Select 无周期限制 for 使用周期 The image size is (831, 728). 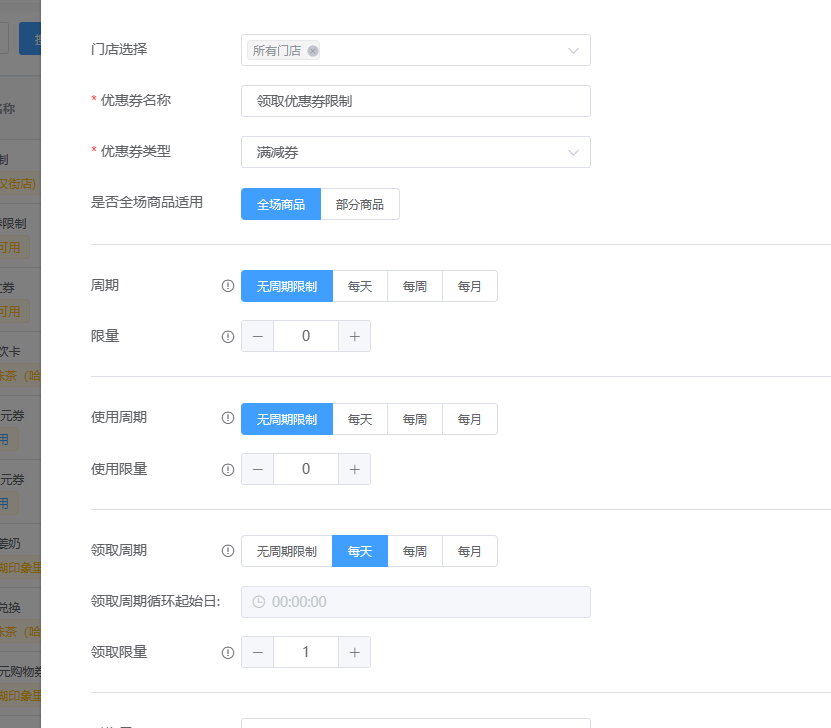coord(287,418)
